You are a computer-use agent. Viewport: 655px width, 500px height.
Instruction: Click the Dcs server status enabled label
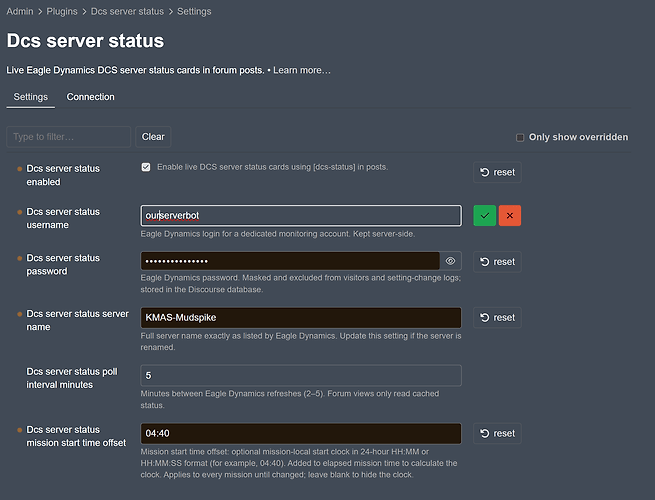coord(63,175)
